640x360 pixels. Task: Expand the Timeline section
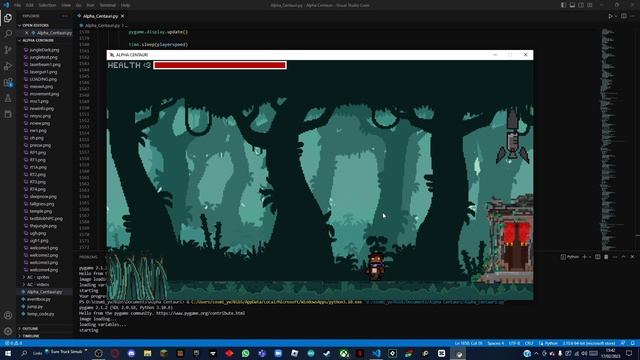tap(31, 336)
